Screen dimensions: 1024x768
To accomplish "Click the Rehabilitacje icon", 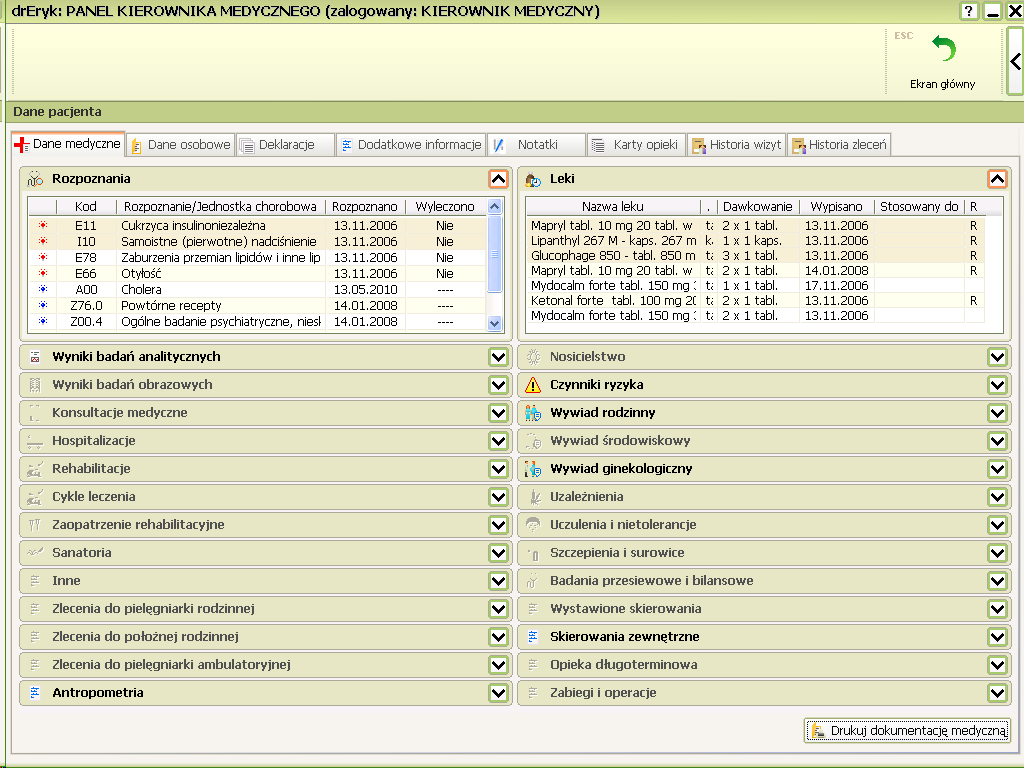I will point(35,469).
